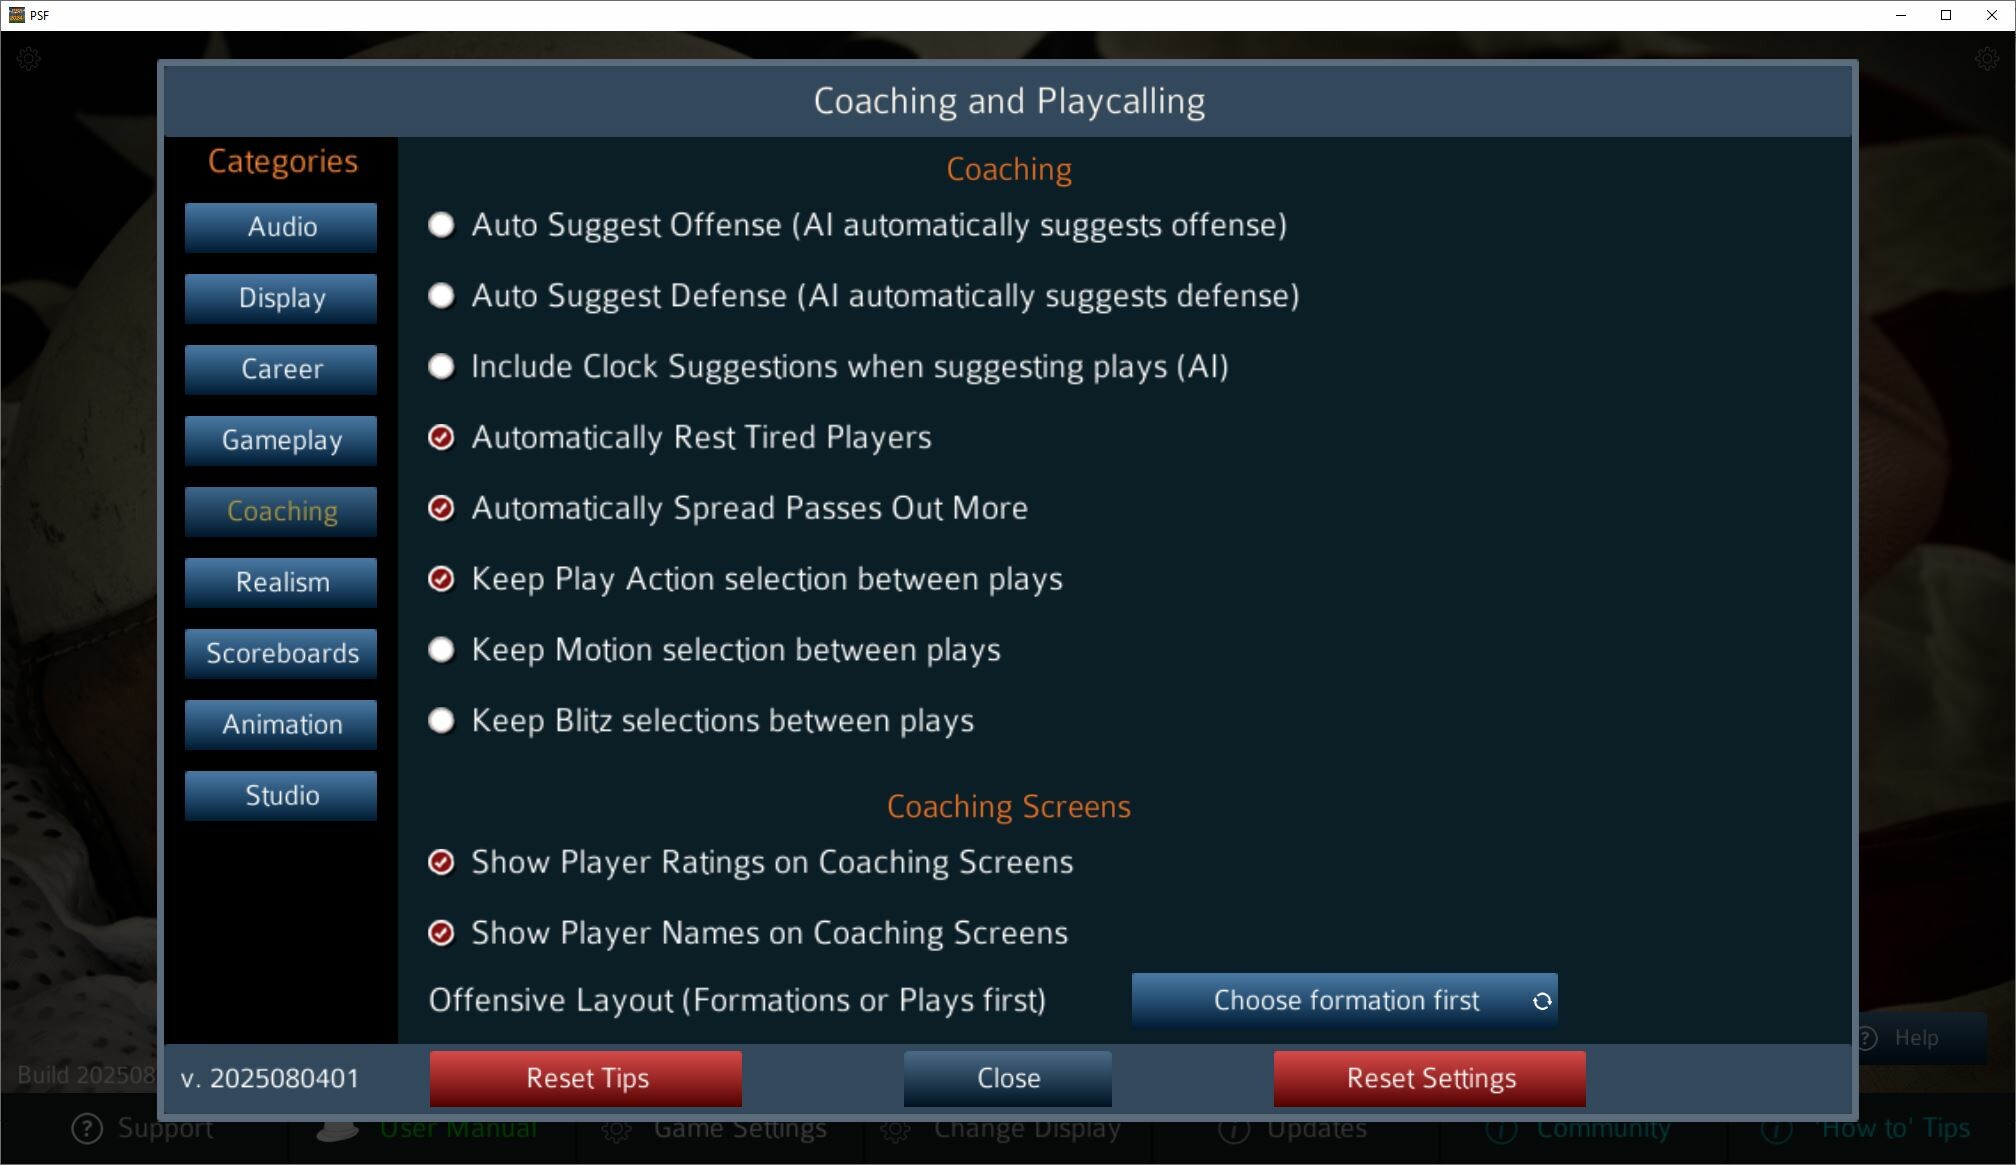Screen dimensions: 2016x1165
Task: Uncheck Show Player Ratings on Coaching Screens
Action: pyautogui.click(x=441, y=862)
